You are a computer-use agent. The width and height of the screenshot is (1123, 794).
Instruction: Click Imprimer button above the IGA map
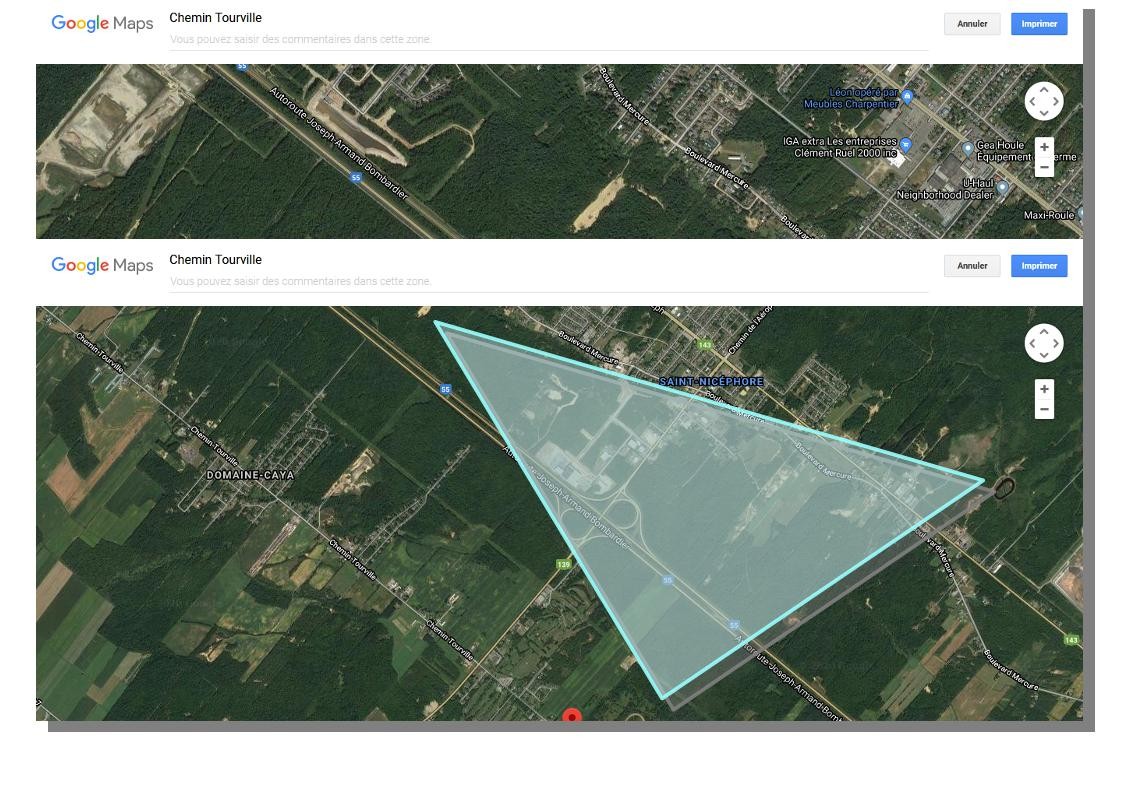click(1039, 24)
